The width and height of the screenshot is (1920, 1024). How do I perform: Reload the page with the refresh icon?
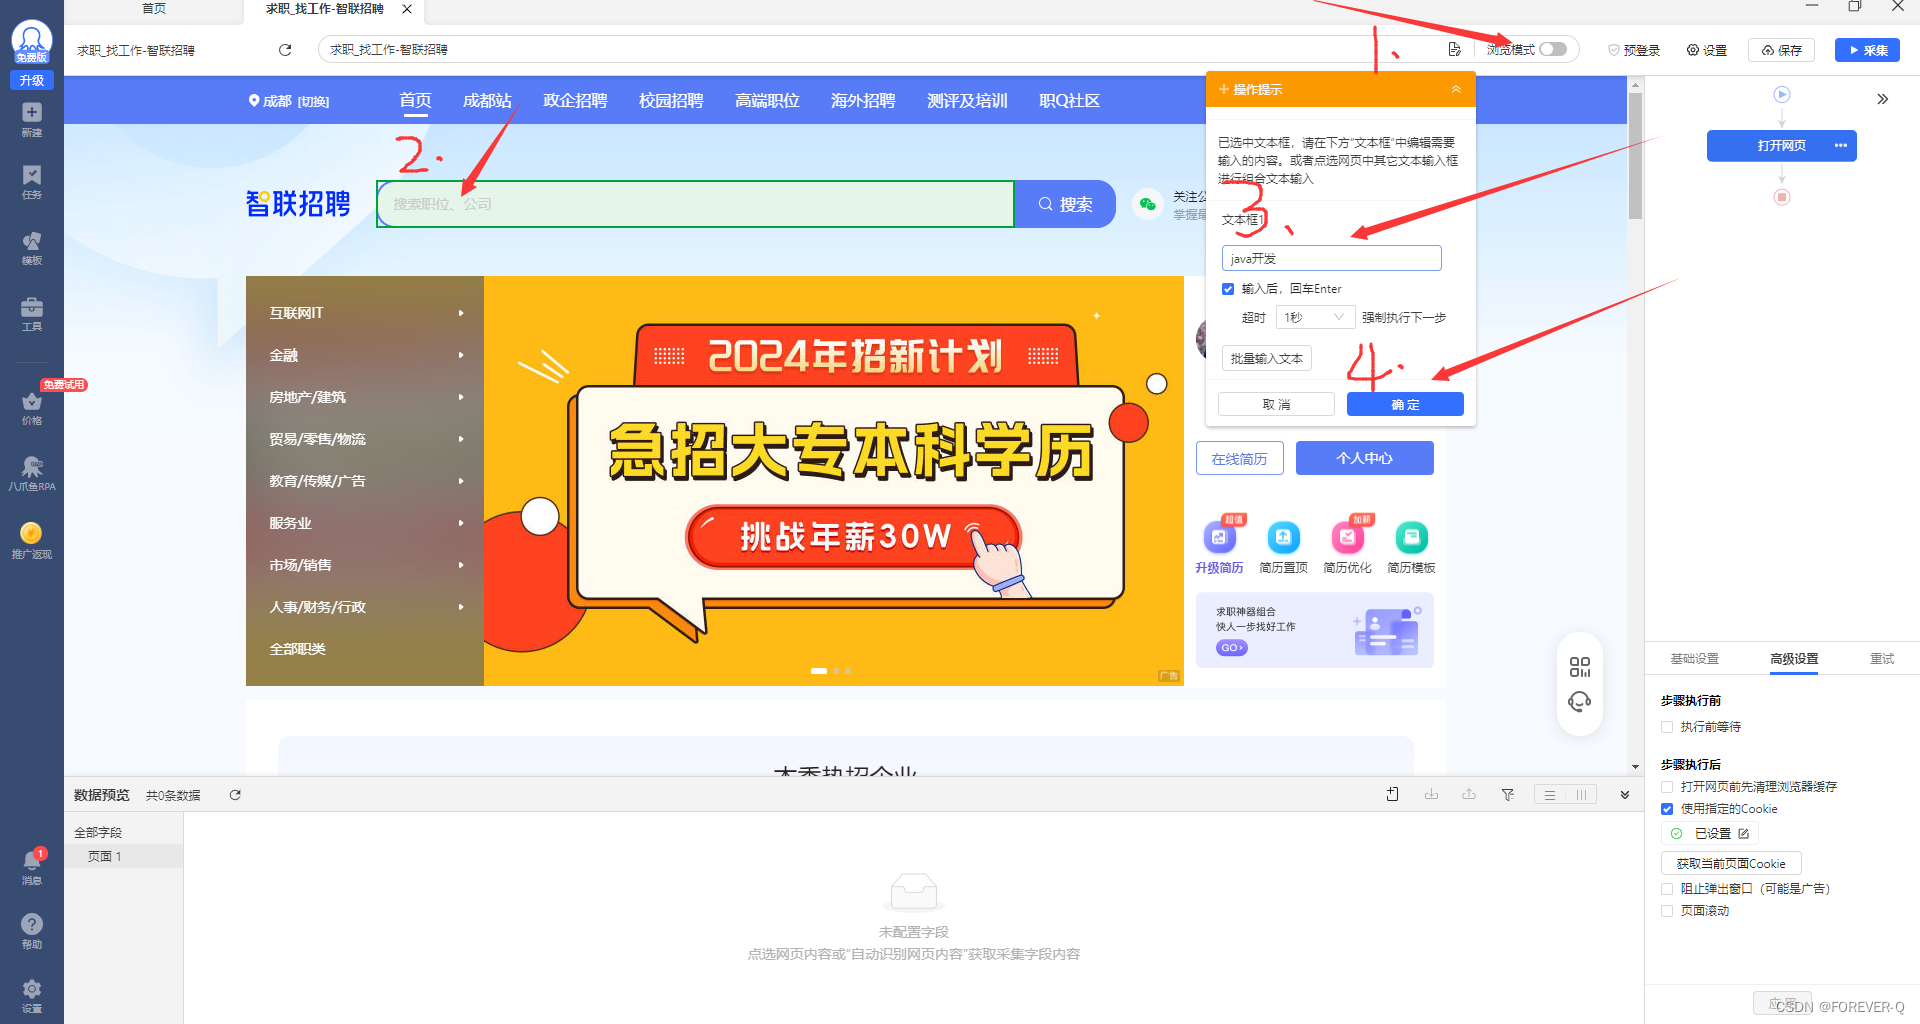click(x=285, y=49)
